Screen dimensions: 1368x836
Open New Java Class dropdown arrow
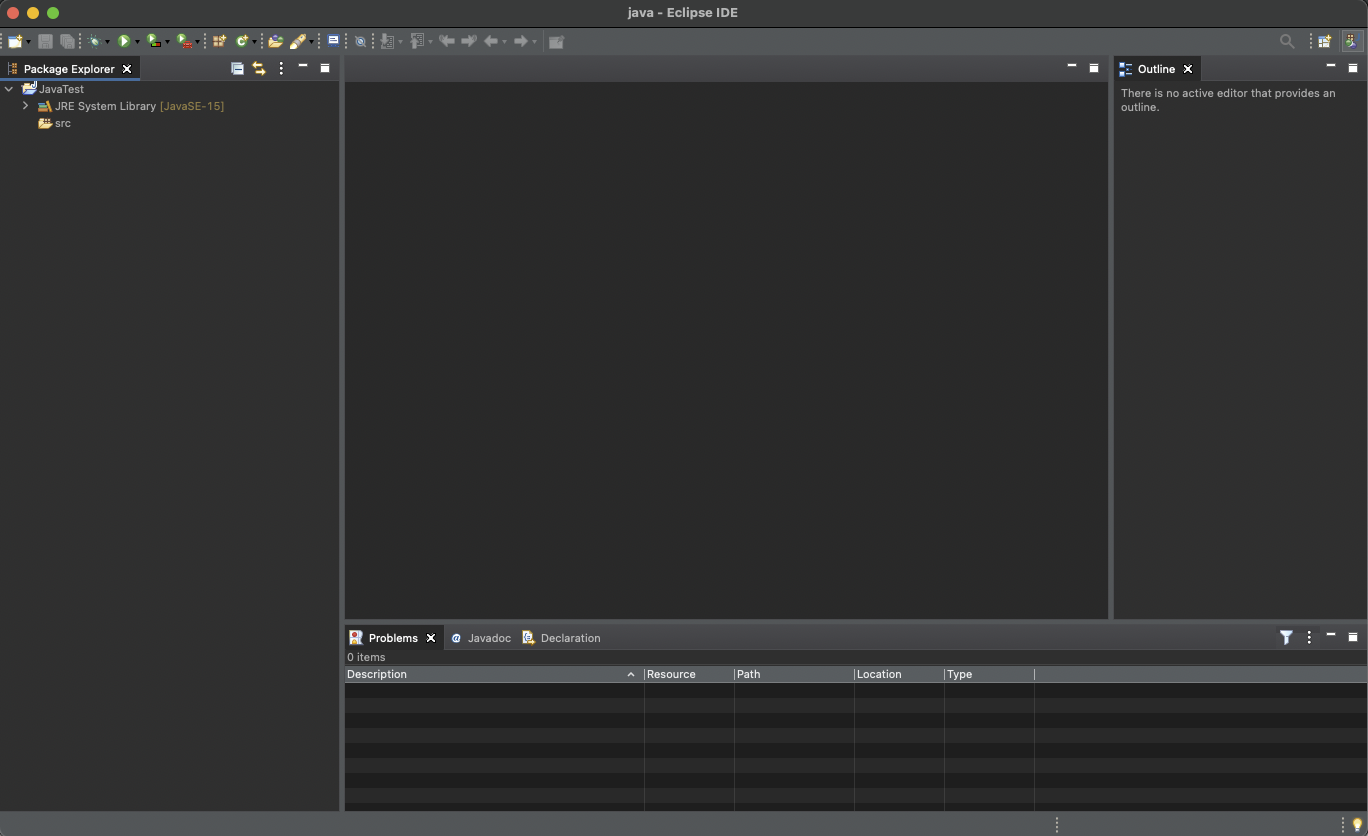(x=254, y=42)
